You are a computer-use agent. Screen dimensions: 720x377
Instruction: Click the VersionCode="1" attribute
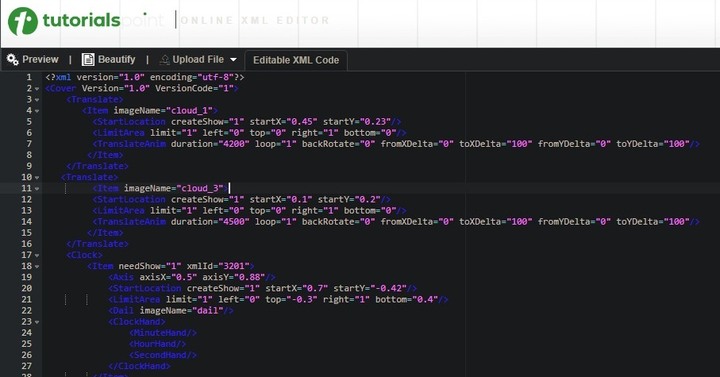point(195,88)
